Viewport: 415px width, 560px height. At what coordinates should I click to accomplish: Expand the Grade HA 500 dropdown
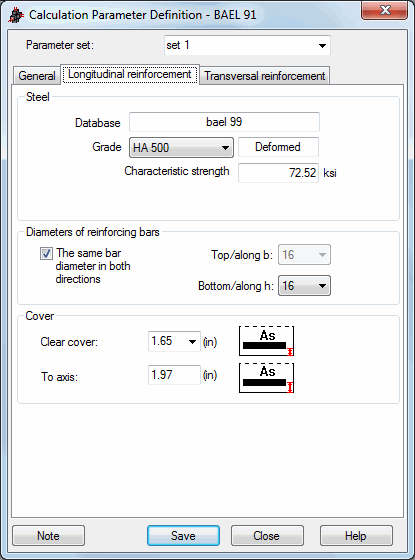181,148
